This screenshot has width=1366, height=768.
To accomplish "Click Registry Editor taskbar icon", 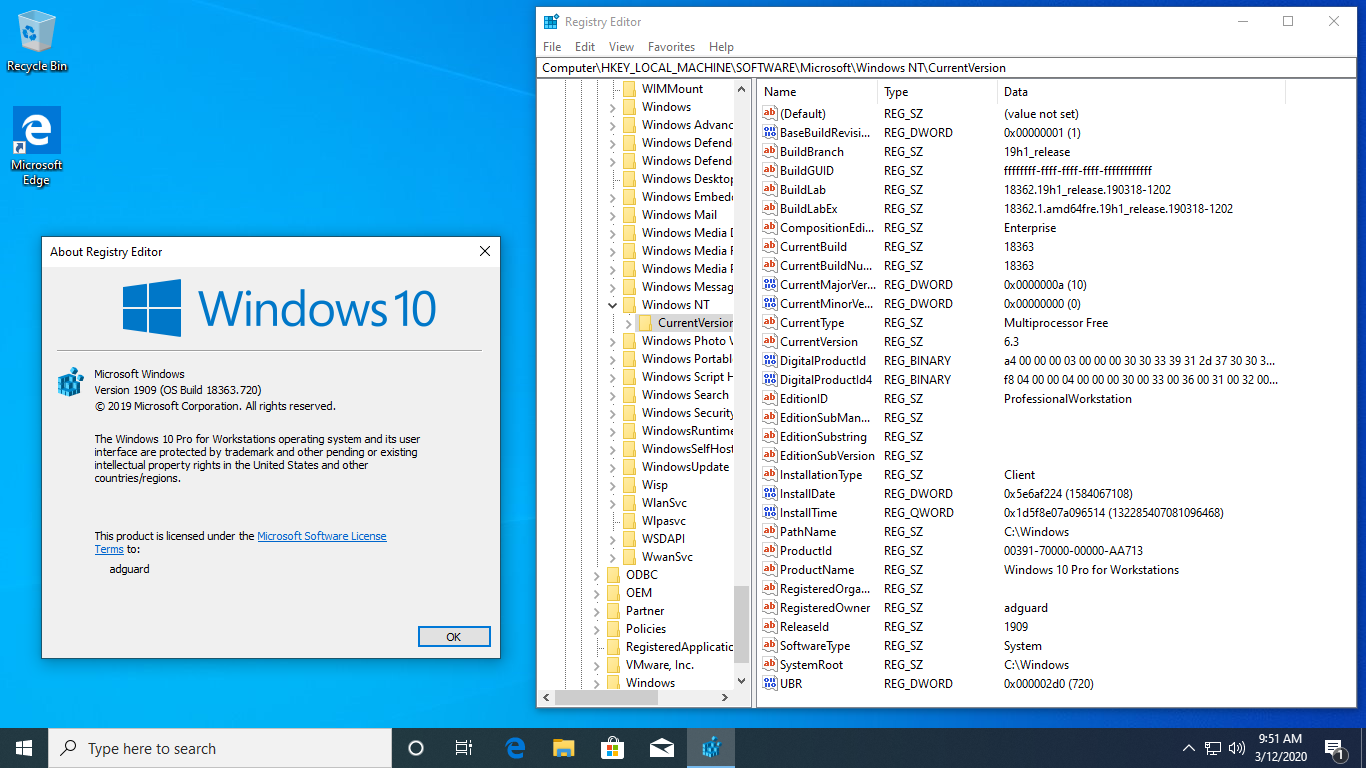I will (711, 748).
